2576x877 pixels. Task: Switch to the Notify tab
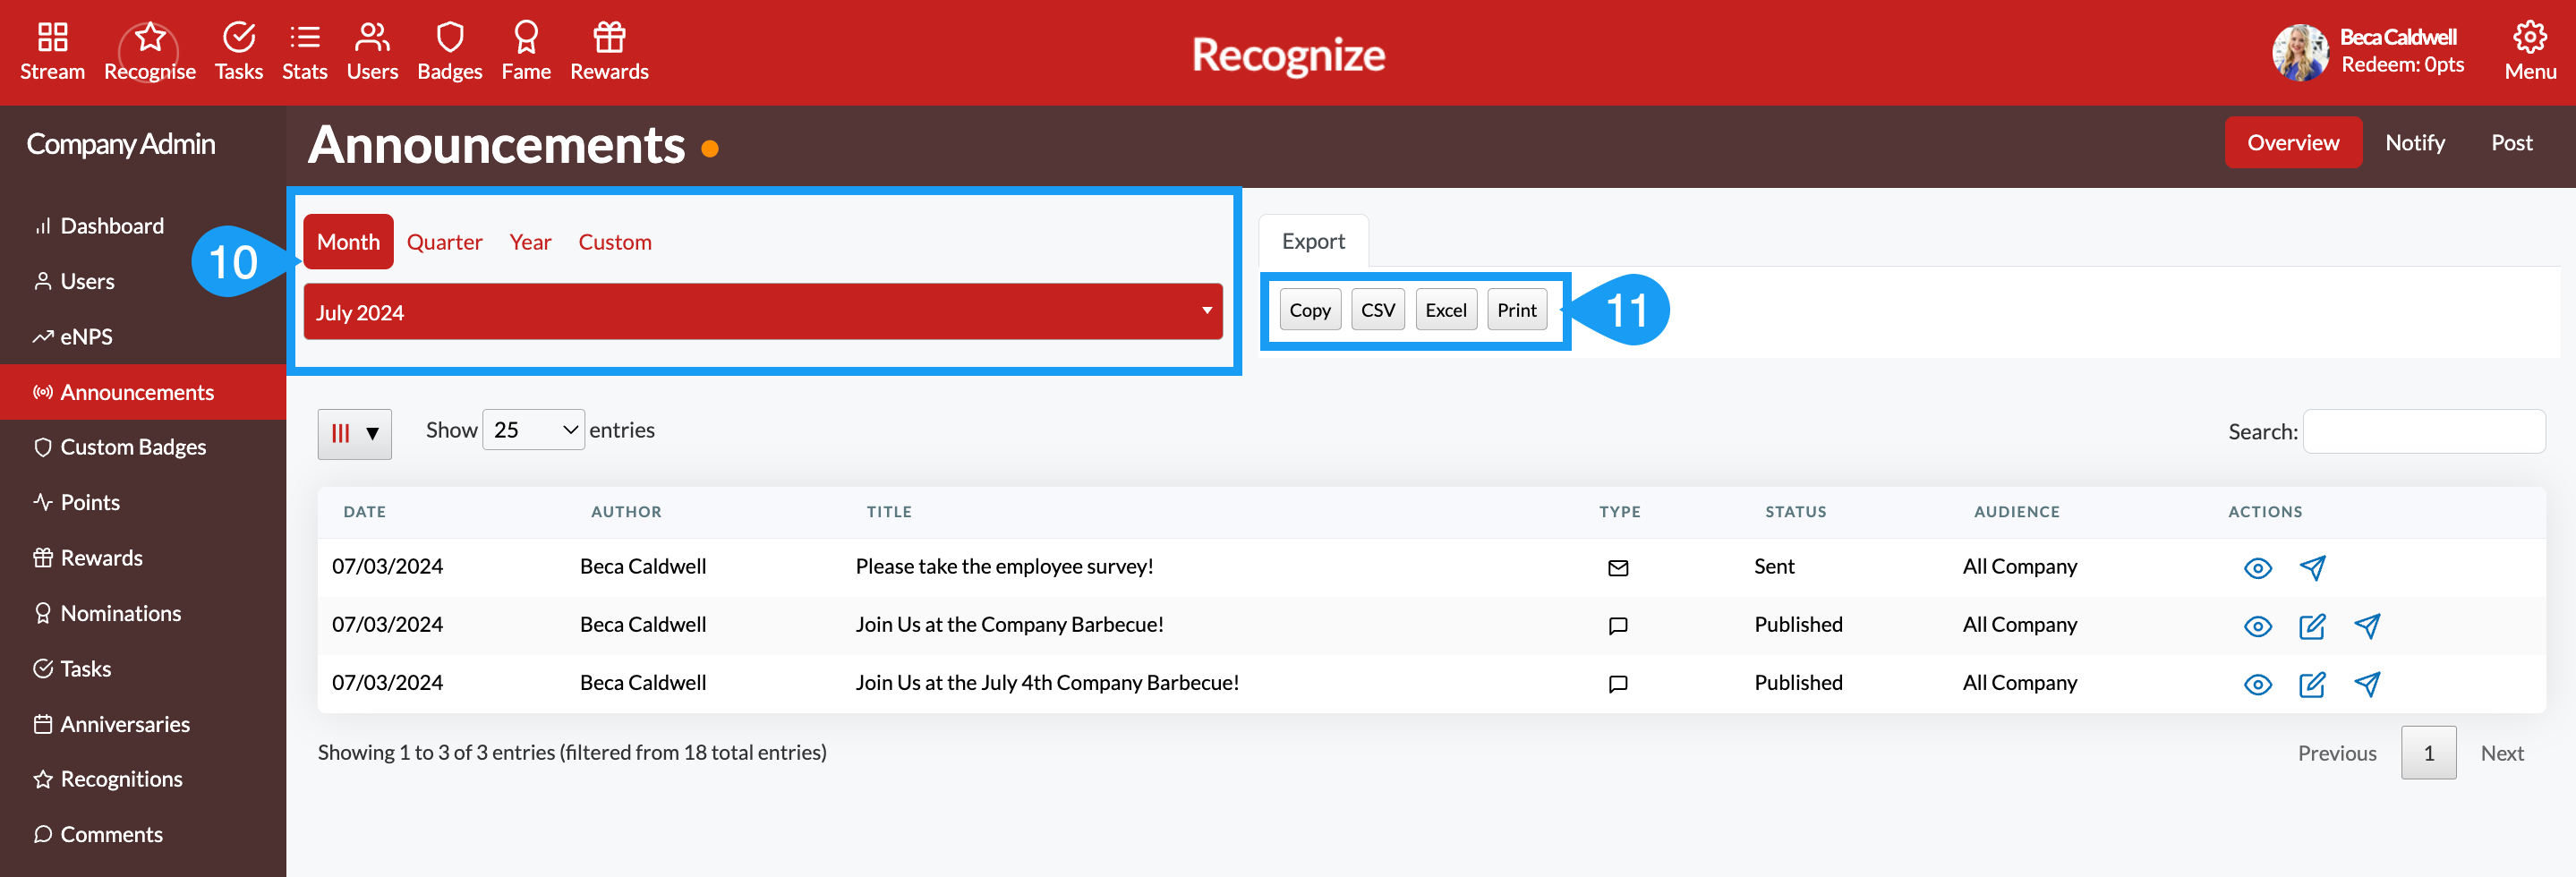(2414, 142)
